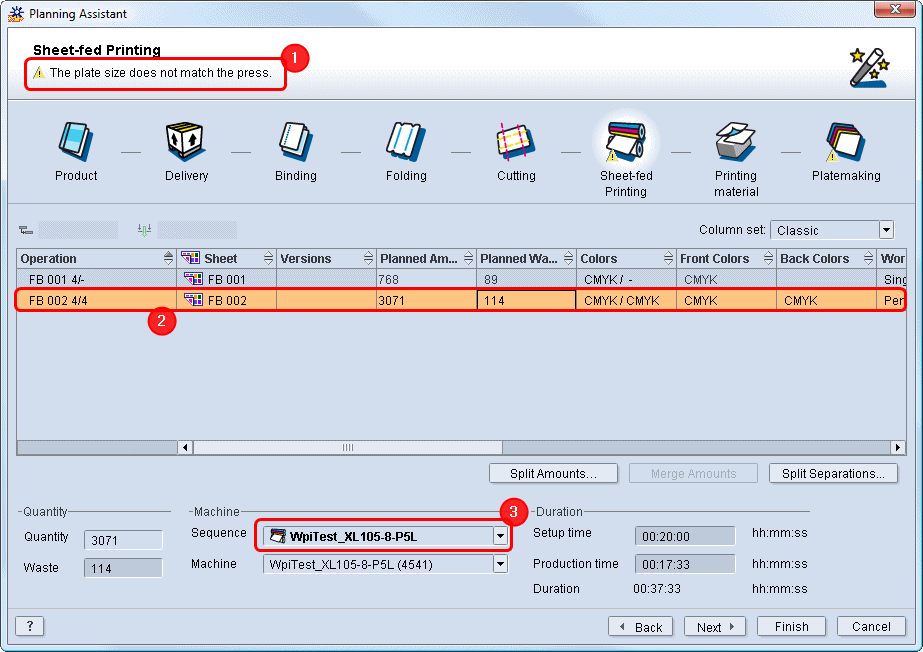Select the FB 001 4/- operation row
923x652 pixels.
point(96,280)
